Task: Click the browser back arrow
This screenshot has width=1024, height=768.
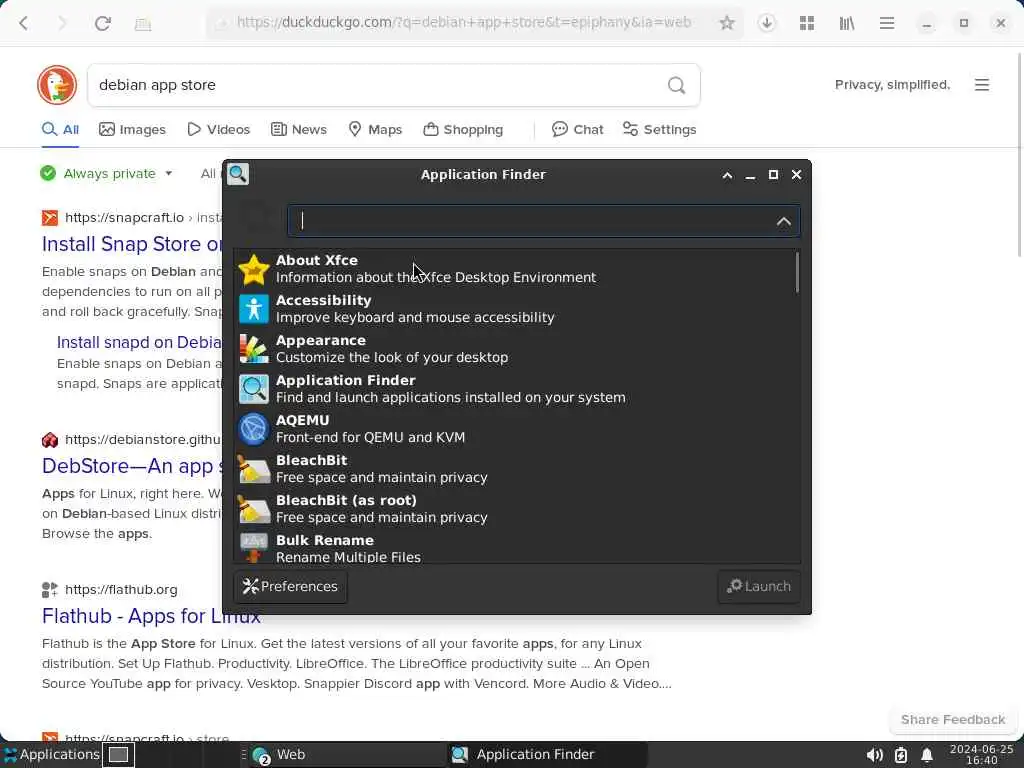Action: tap(24, 24)
